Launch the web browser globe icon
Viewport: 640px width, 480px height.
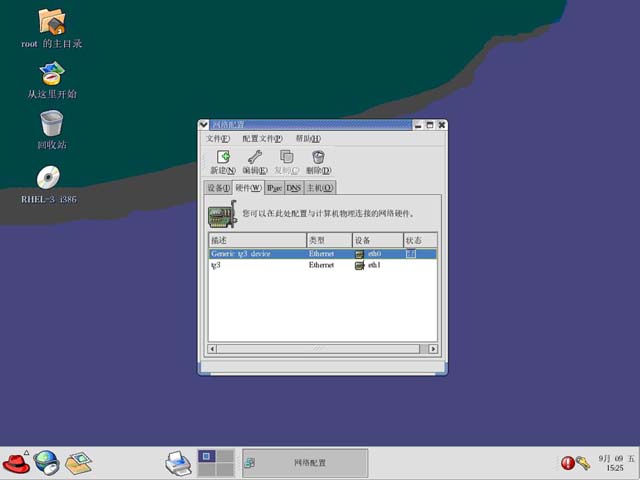pyautogui.click(x=47, y=463)
